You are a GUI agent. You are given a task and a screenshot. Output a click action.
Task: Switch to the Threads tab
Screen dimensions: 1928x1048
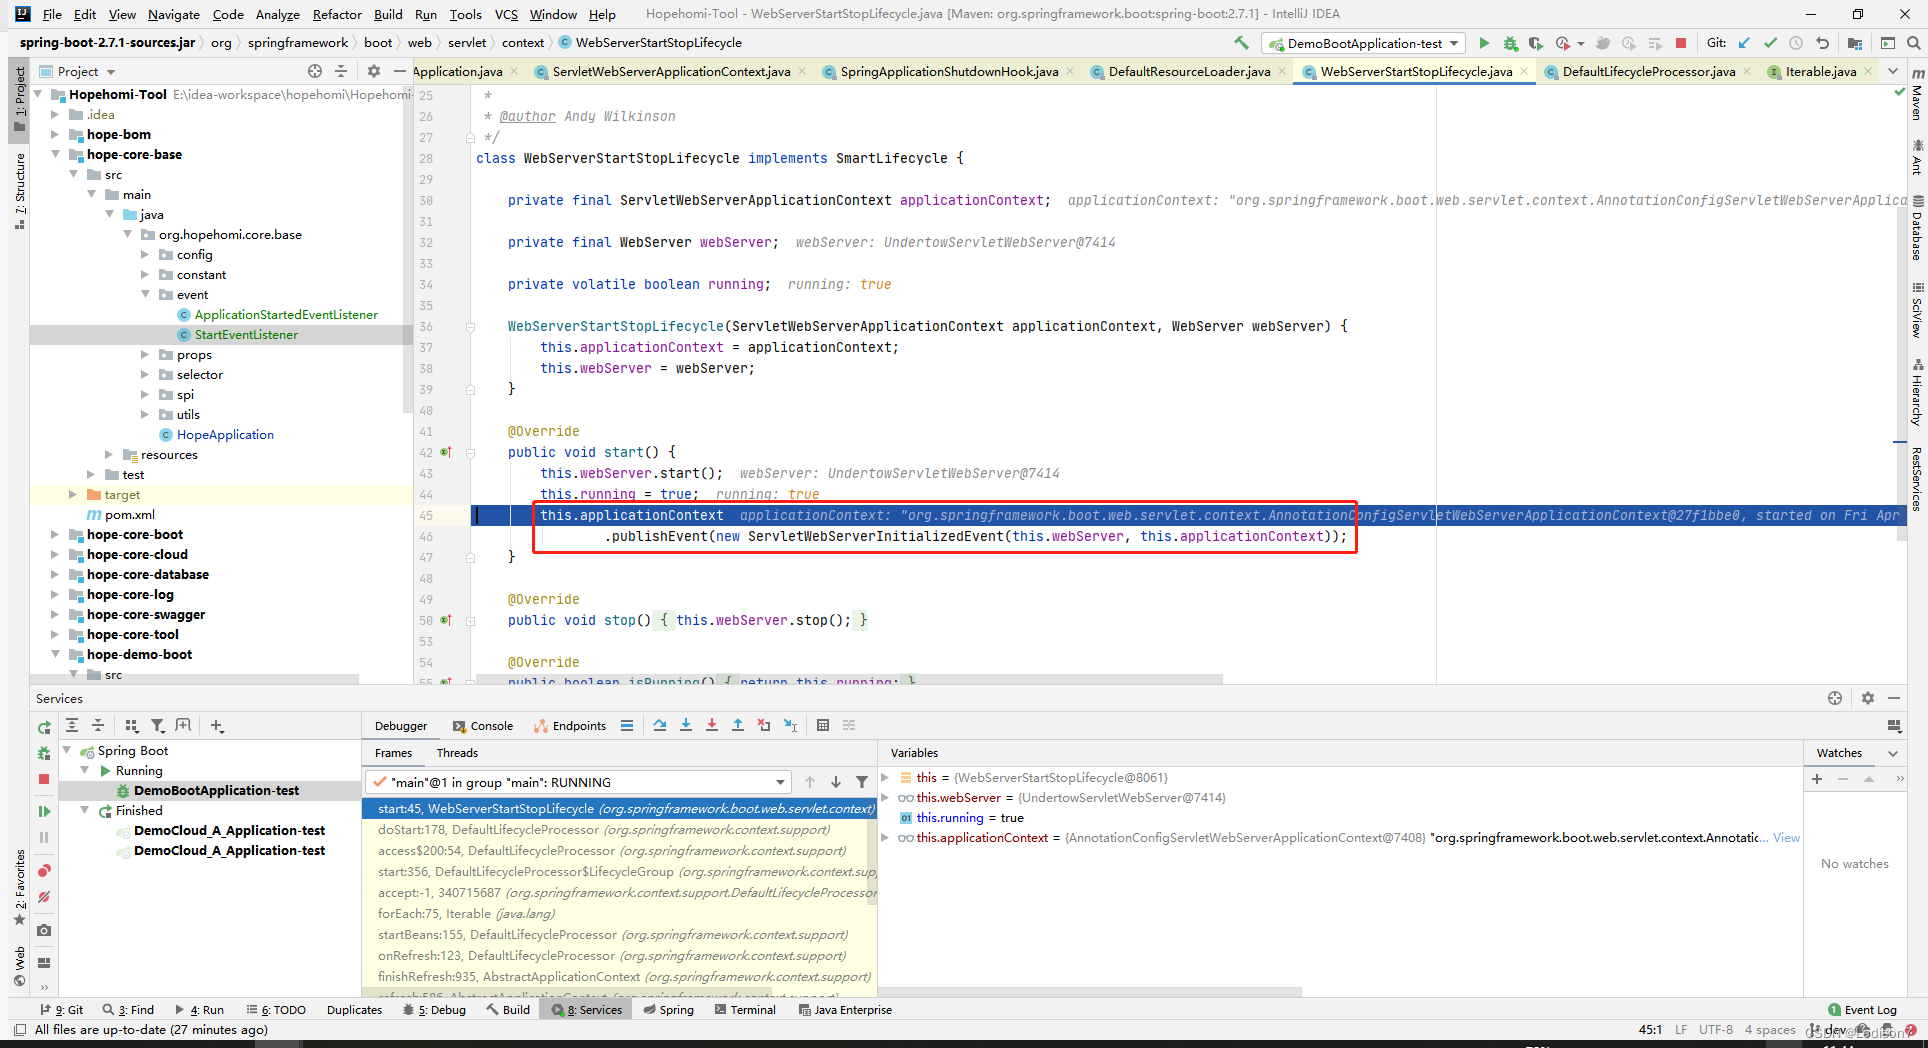click(457, 753)
